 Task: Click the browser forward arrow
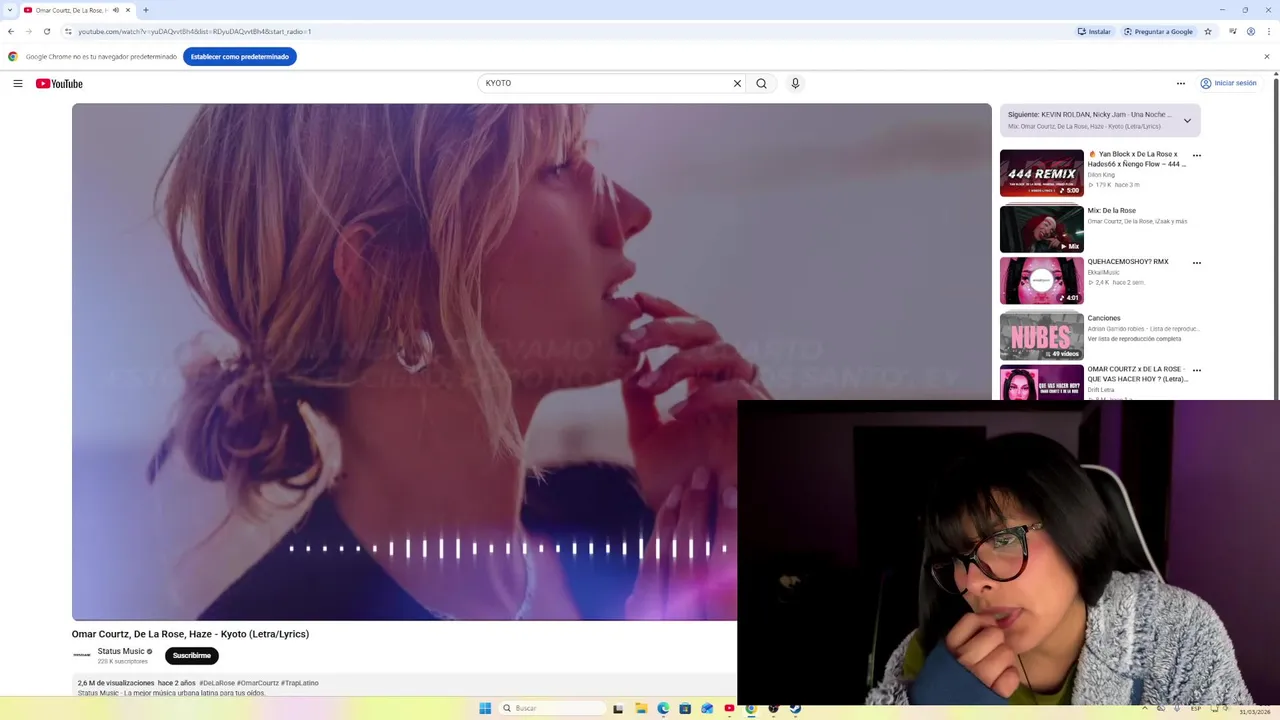pyautogui.click(x=29, y=32)
